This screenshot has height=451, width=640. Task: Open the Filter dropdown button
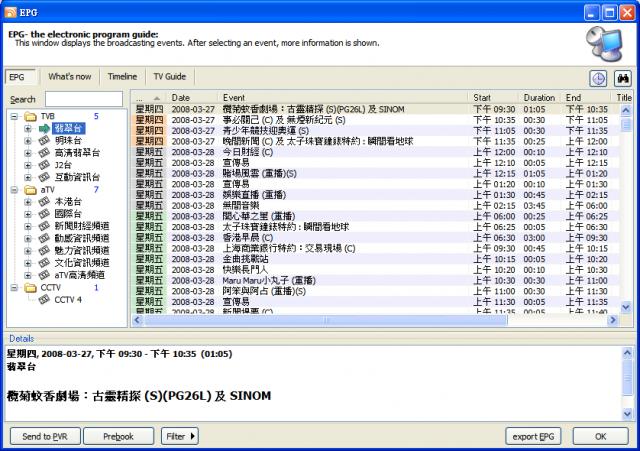180,436
